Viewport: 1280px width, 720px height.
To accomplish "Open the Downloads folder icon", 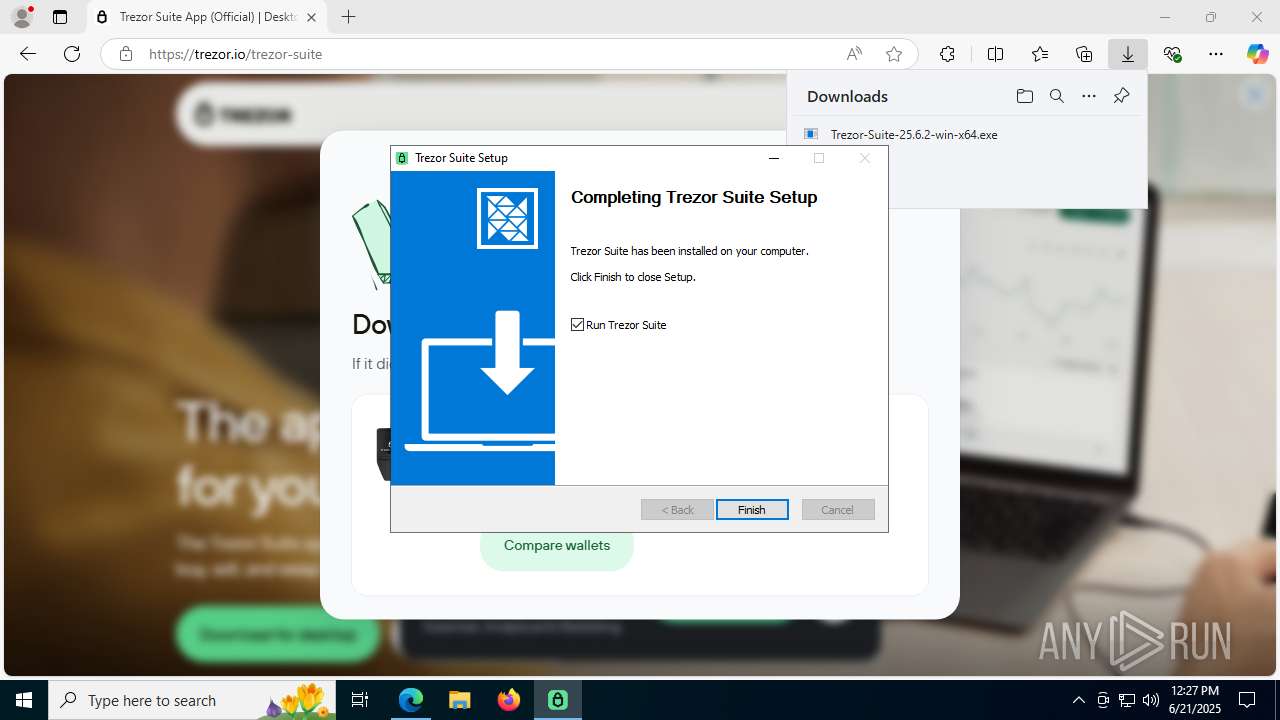I will (1024, 96).
